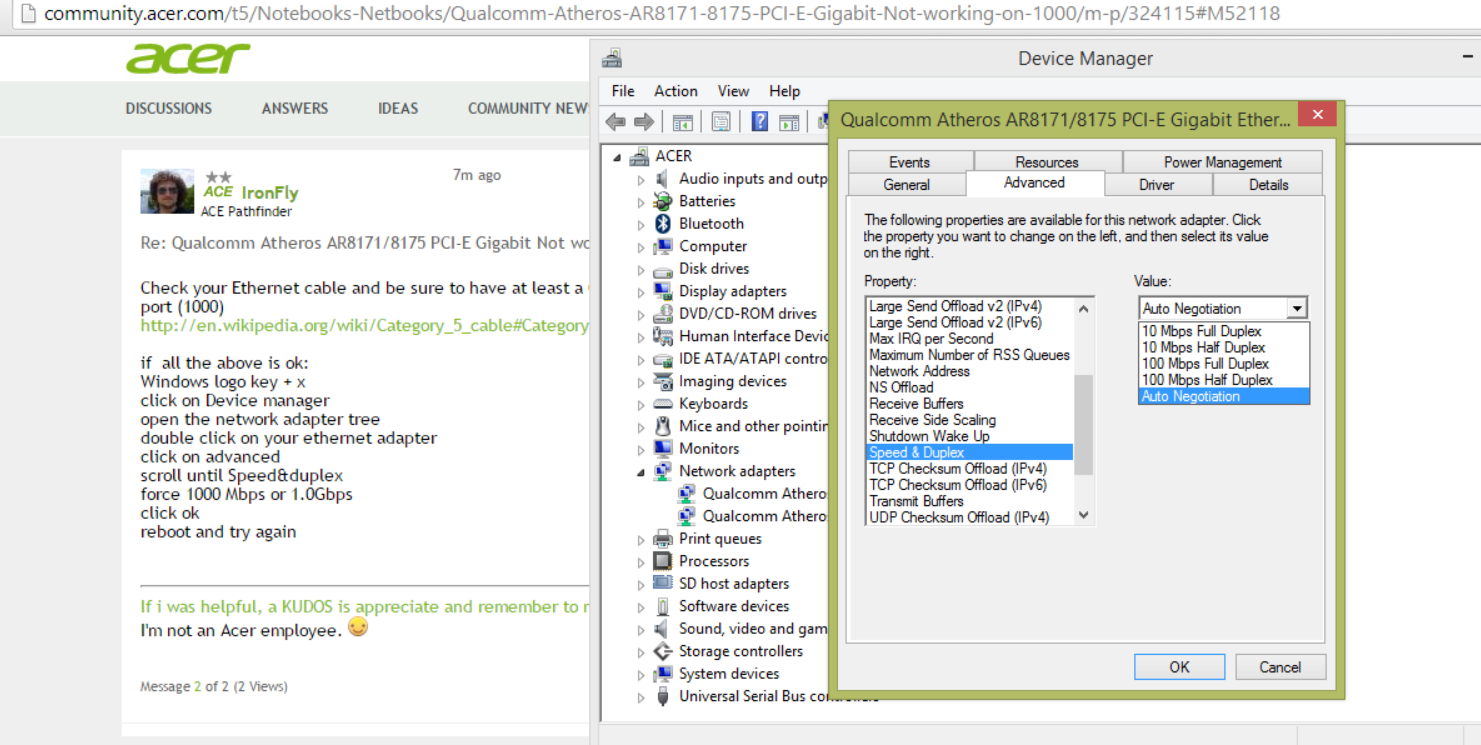Open the Value combo box dropdown arrow
The width and height of the screenshot is (1481, 745).
click(x=1297, y=309)
